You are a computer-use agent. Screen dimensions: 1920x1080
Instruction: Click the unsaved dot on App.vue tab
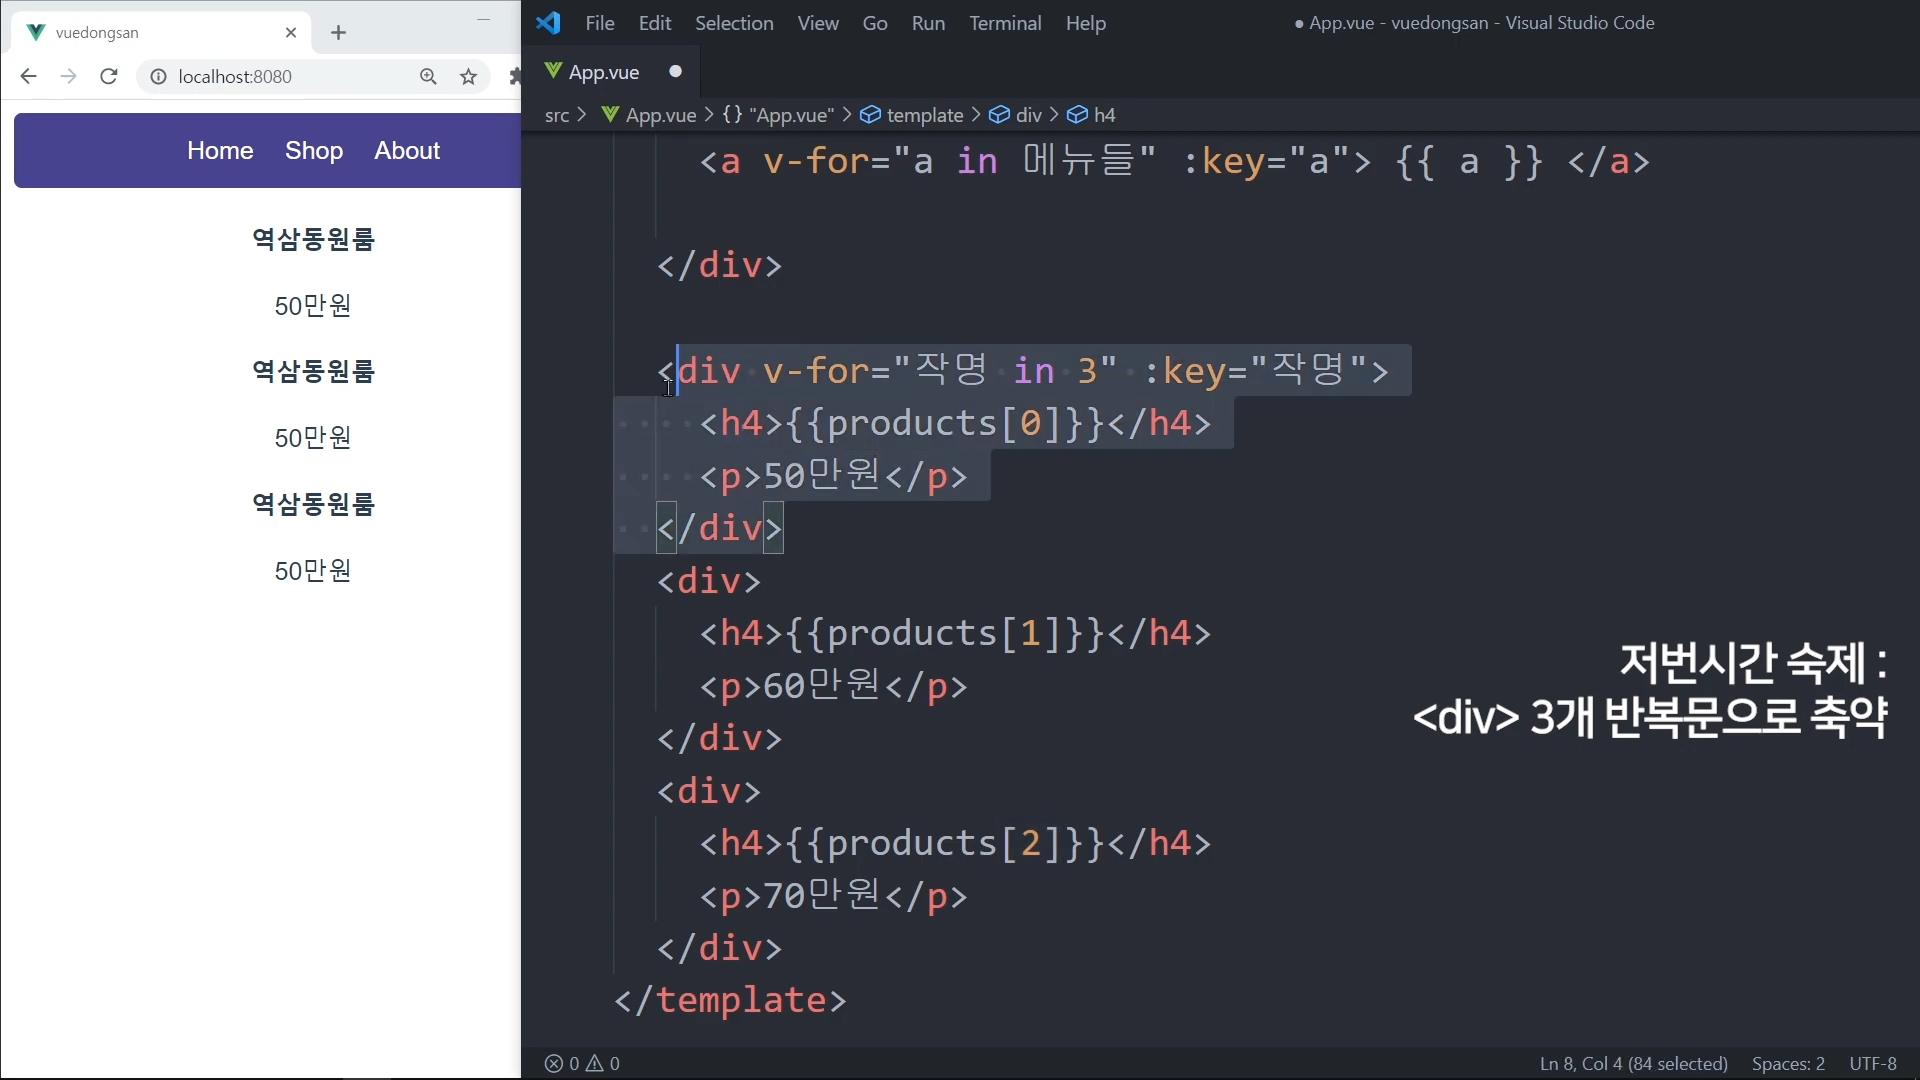pyautogui.click(x=675, y=72)
